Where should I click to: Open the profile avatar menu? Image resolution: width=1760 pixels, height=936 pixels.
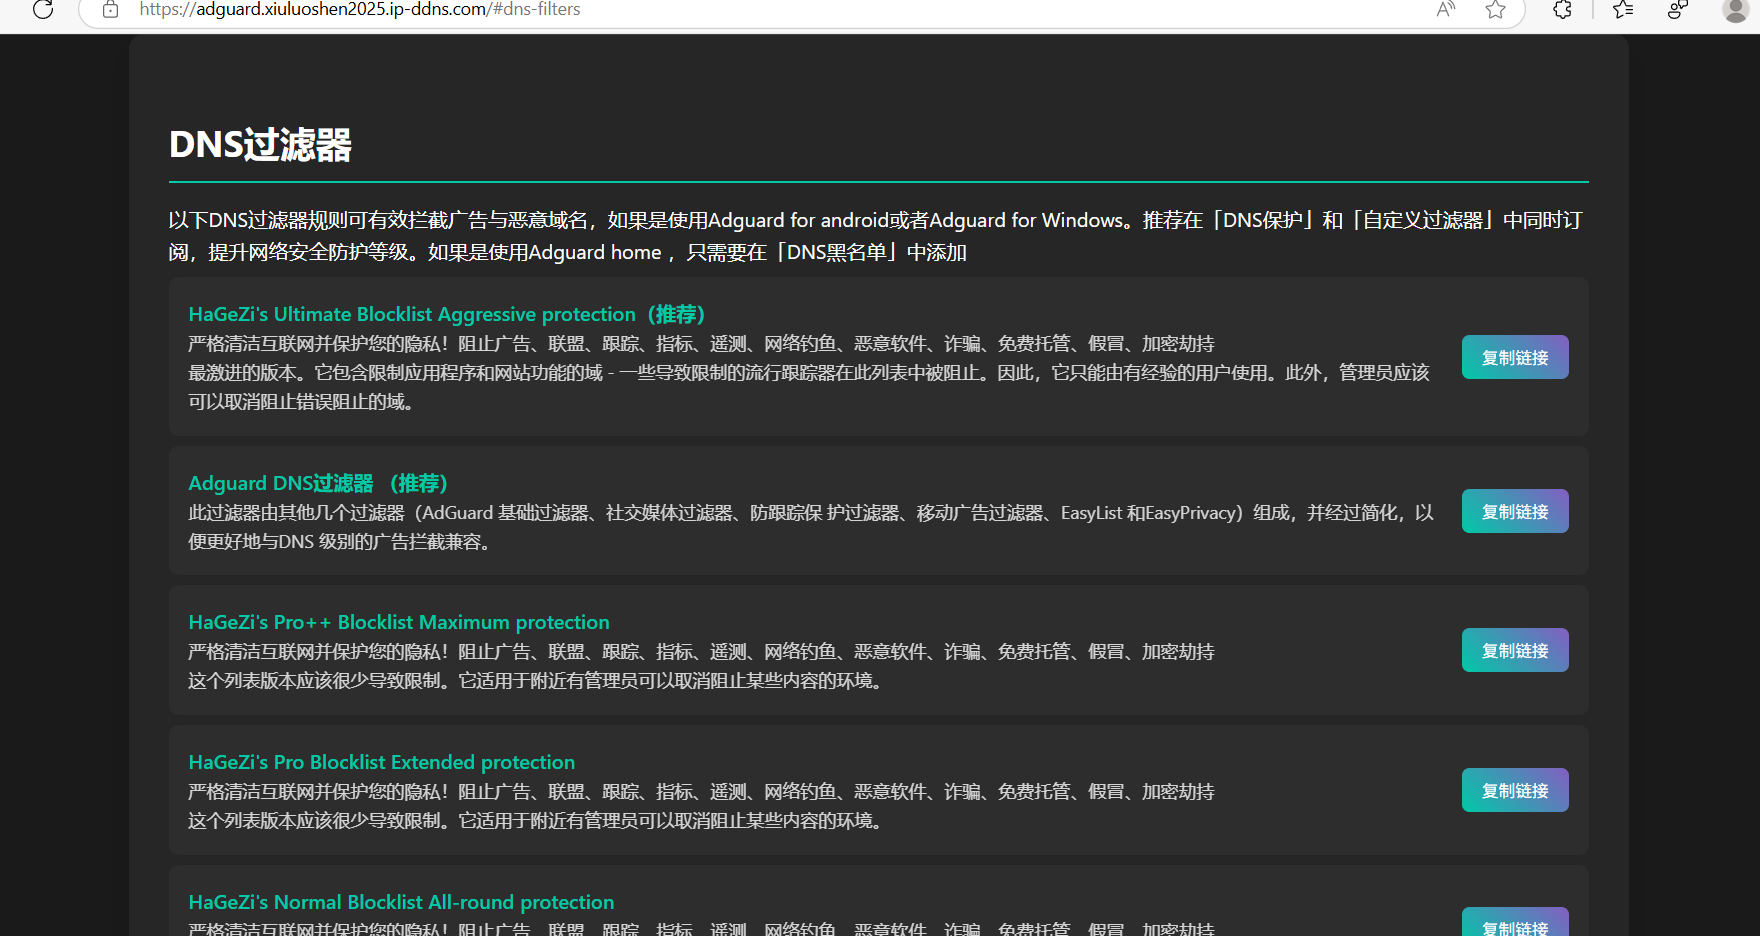point(1734,11)
